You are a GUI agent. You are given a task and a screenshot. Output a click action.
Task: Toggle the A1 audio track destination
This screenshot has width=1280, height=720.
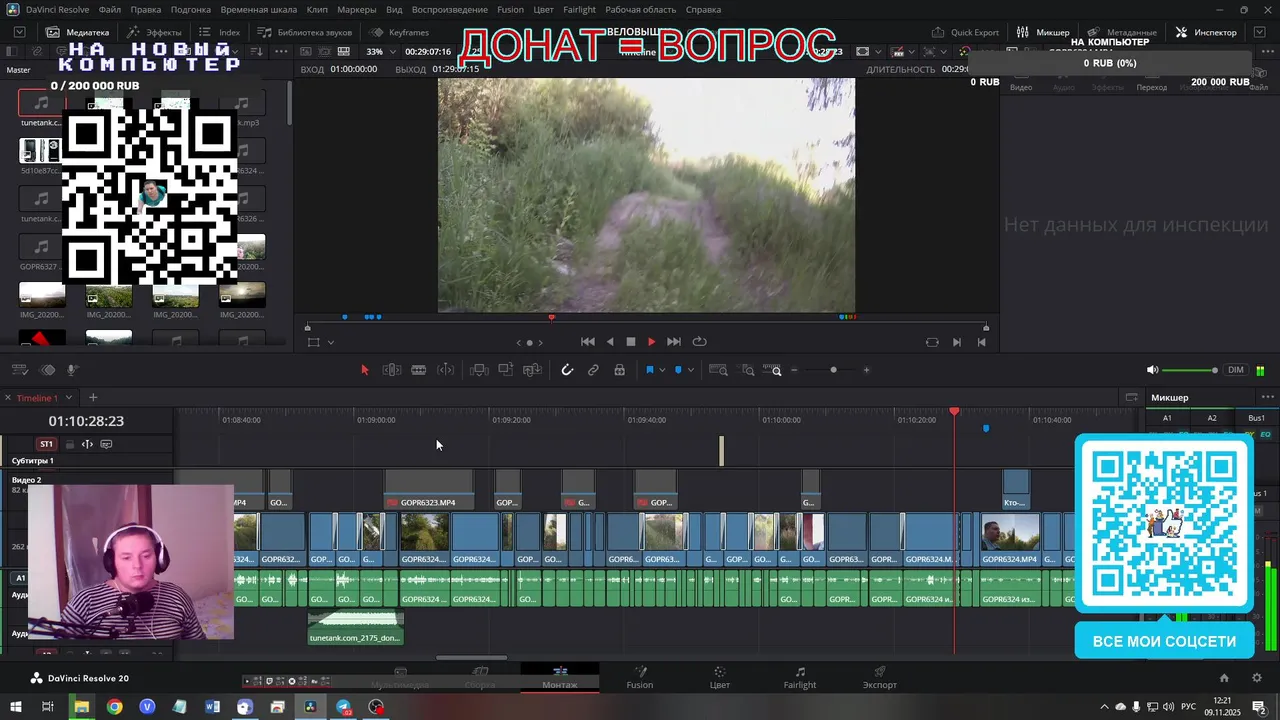(19, 578)
